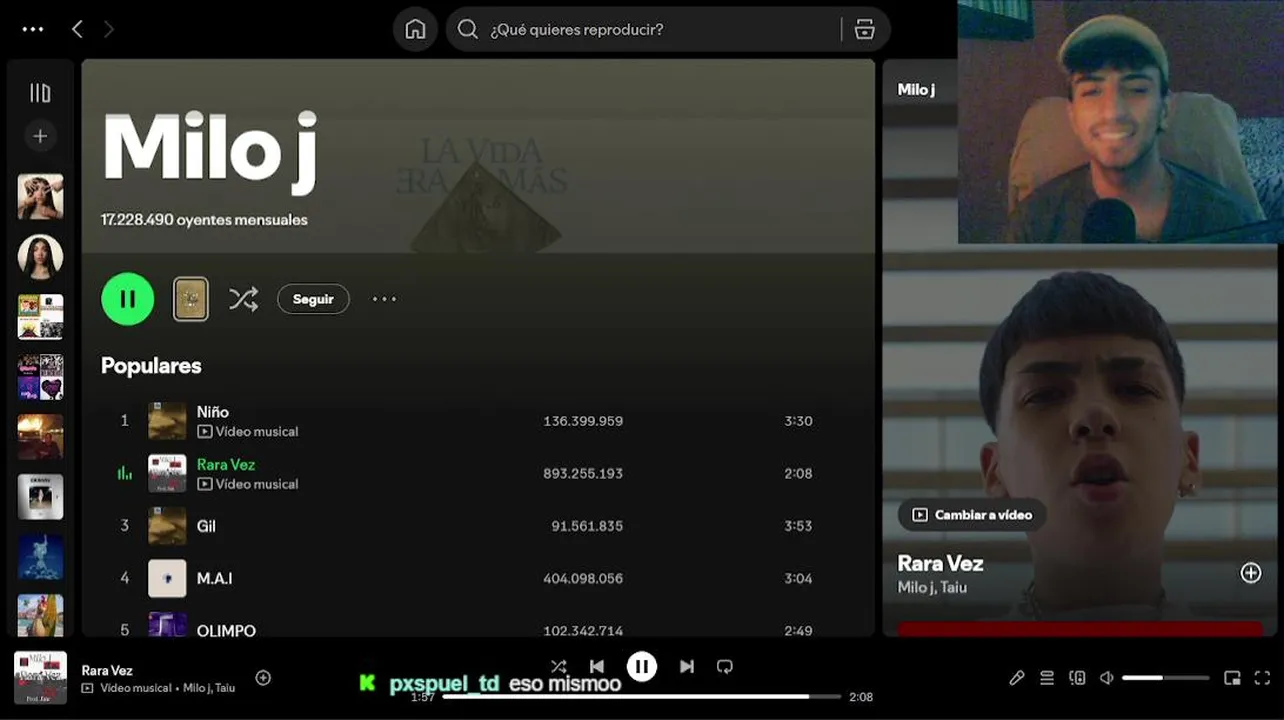This screenshot has height=720, width=1284.
Task: Click the 3:30 duration of Niño
Action: point(798,421)
